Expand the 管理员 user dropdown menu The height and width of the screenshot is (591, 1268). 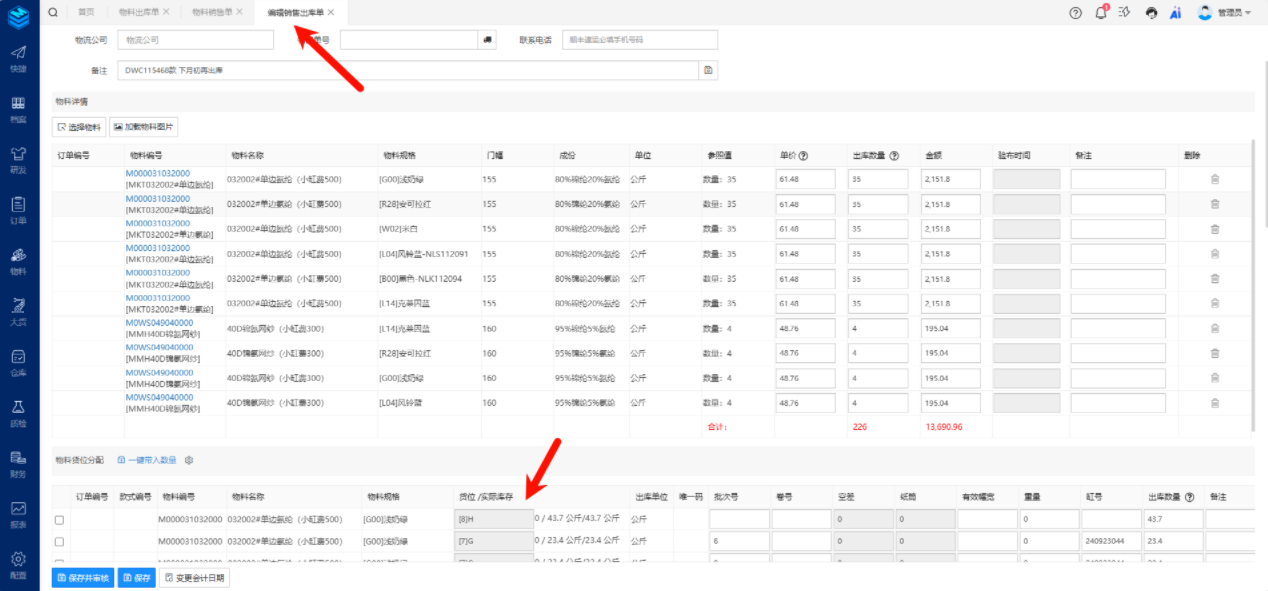(1225, 13)
